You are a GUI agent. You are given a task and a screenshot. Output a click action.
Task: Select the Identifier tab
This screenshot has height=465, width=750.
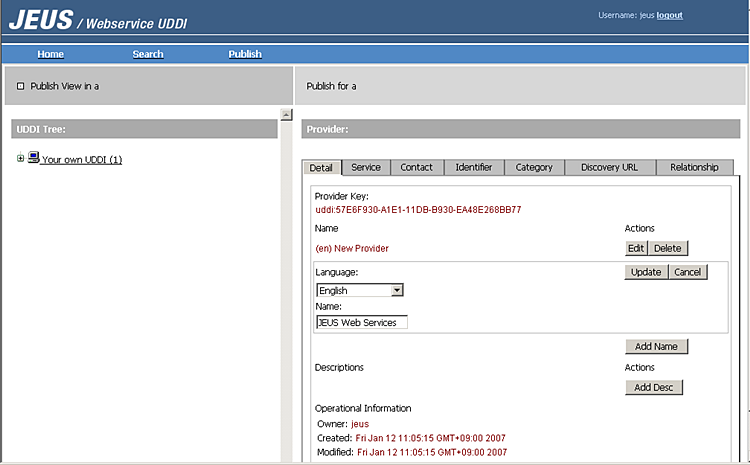(x=474, y=167)
